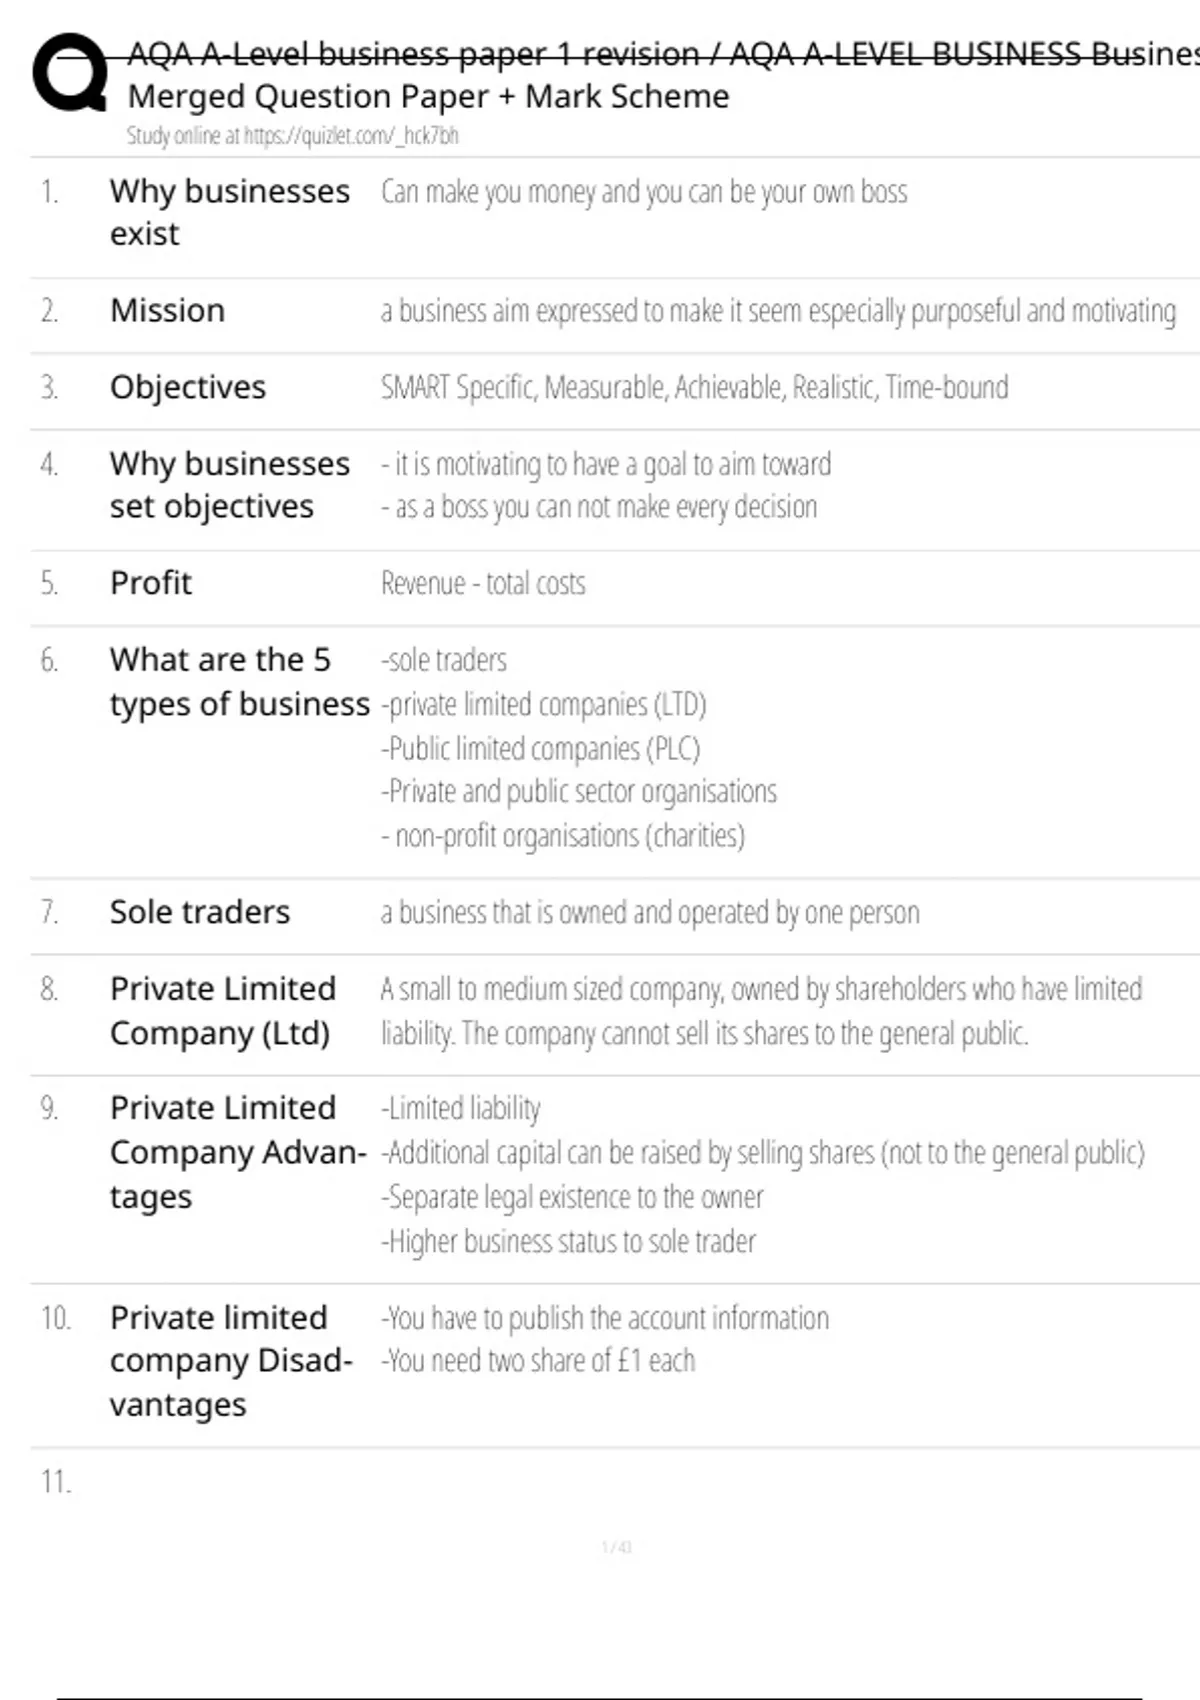Select the SMART objectives definition text
The image size is (1200, 1700).
click(x=694, y=387)
